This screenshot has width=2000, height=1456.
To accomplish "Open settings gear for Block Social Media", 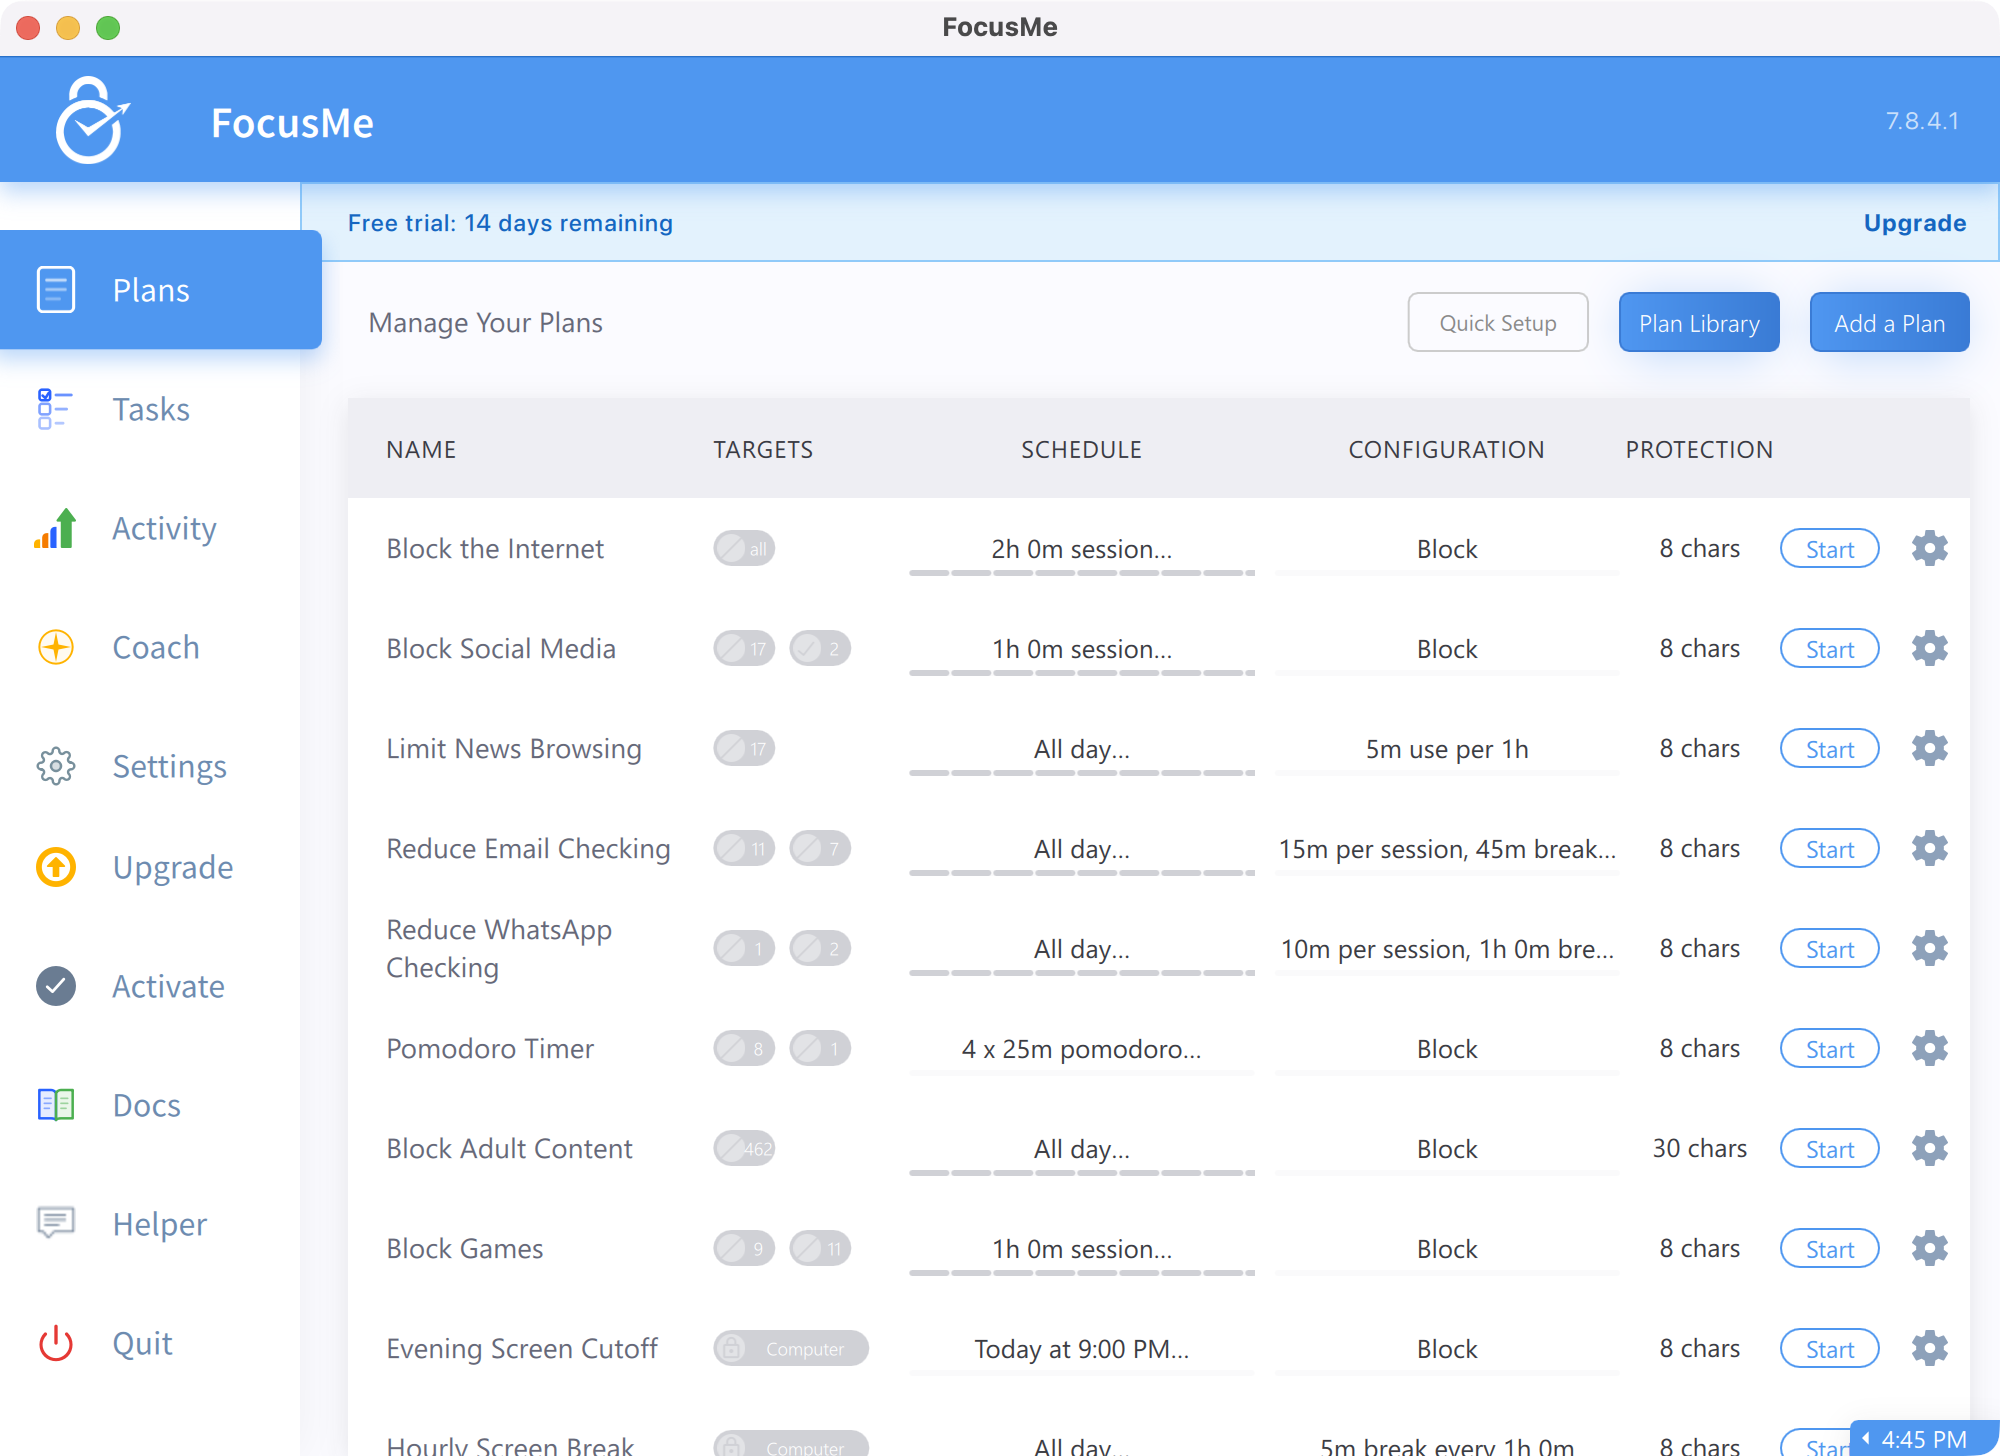I will pos(1929,648).
